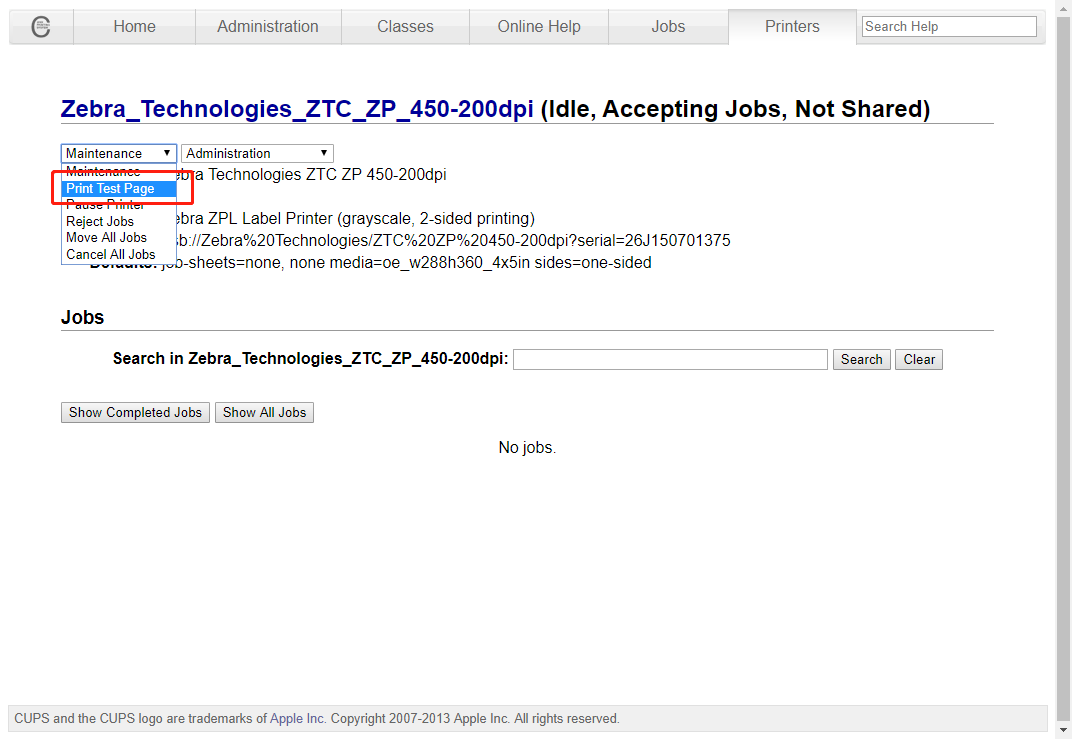Click the scrollbar down arrow
This screenshot has width=1072, height=739.
click(x=1064, y=731)
